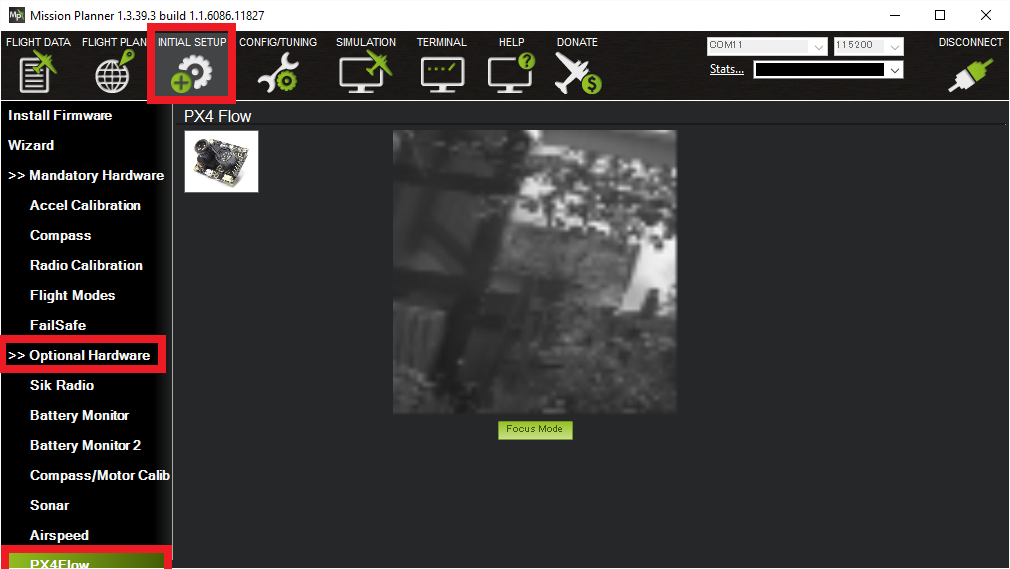1010x569 pixels.
Task: Open the Terminal screen icon
Action: click(441, 73)
